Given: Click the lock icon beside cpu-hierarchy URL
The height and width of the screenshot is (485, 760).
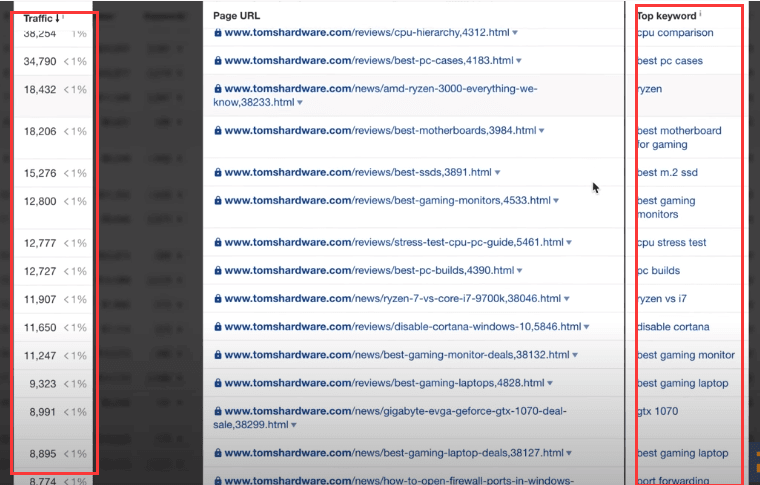Looking at the screenshot, I should [x=218, y=32].
